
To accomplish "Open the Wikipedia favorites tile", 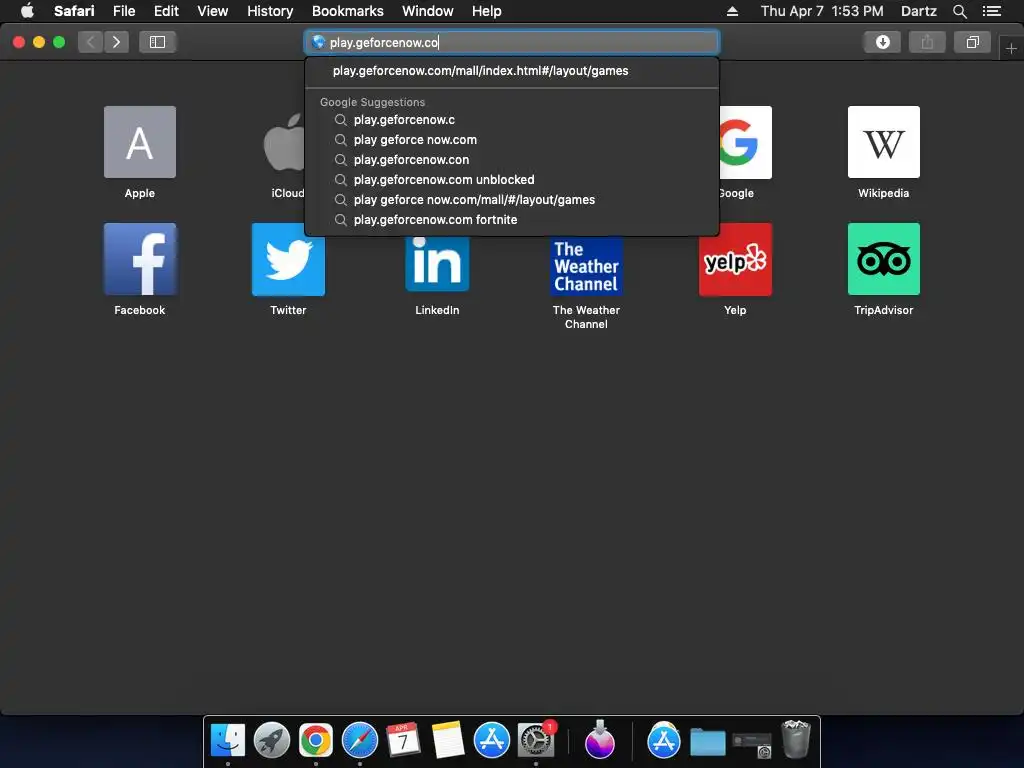I will pyautogui.click(x=884, y=142).
